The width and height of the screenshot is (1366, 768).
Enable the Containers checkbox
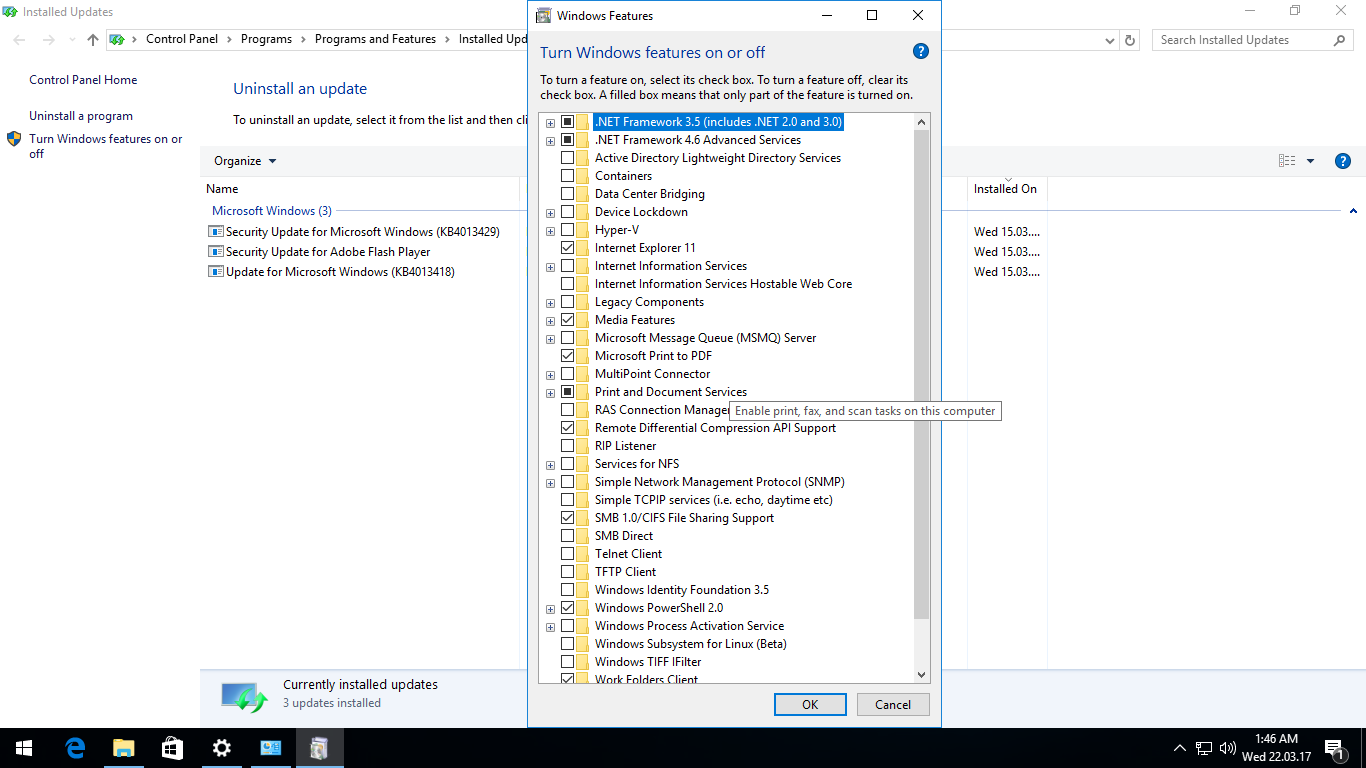(x=568, y=176)
